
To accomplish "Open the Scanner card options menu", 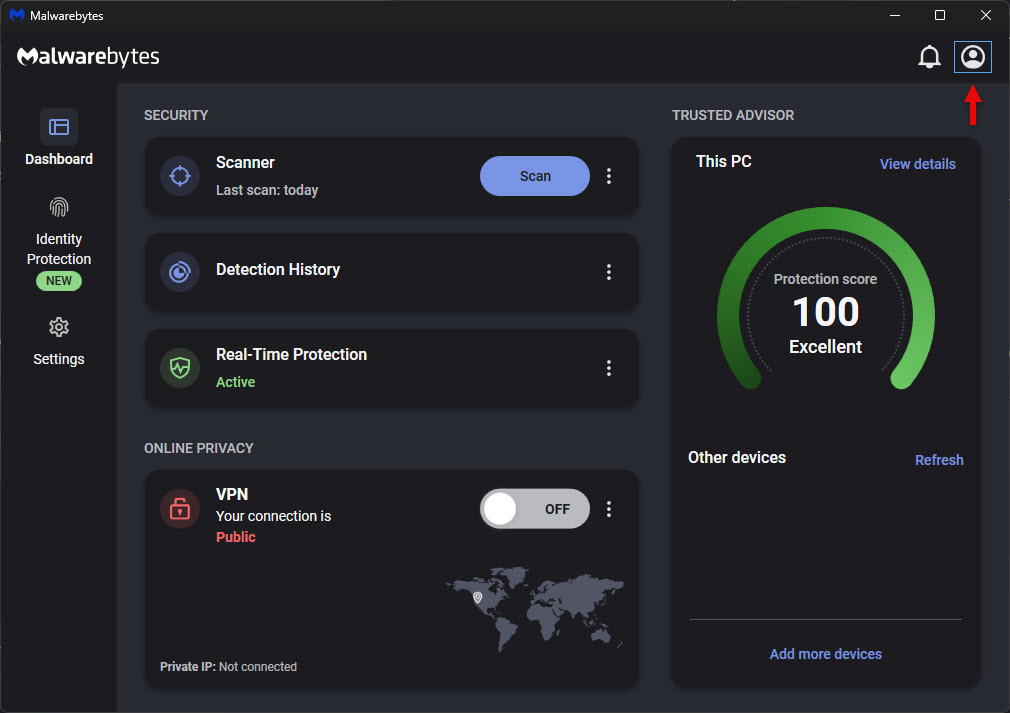I will (609, 176).
